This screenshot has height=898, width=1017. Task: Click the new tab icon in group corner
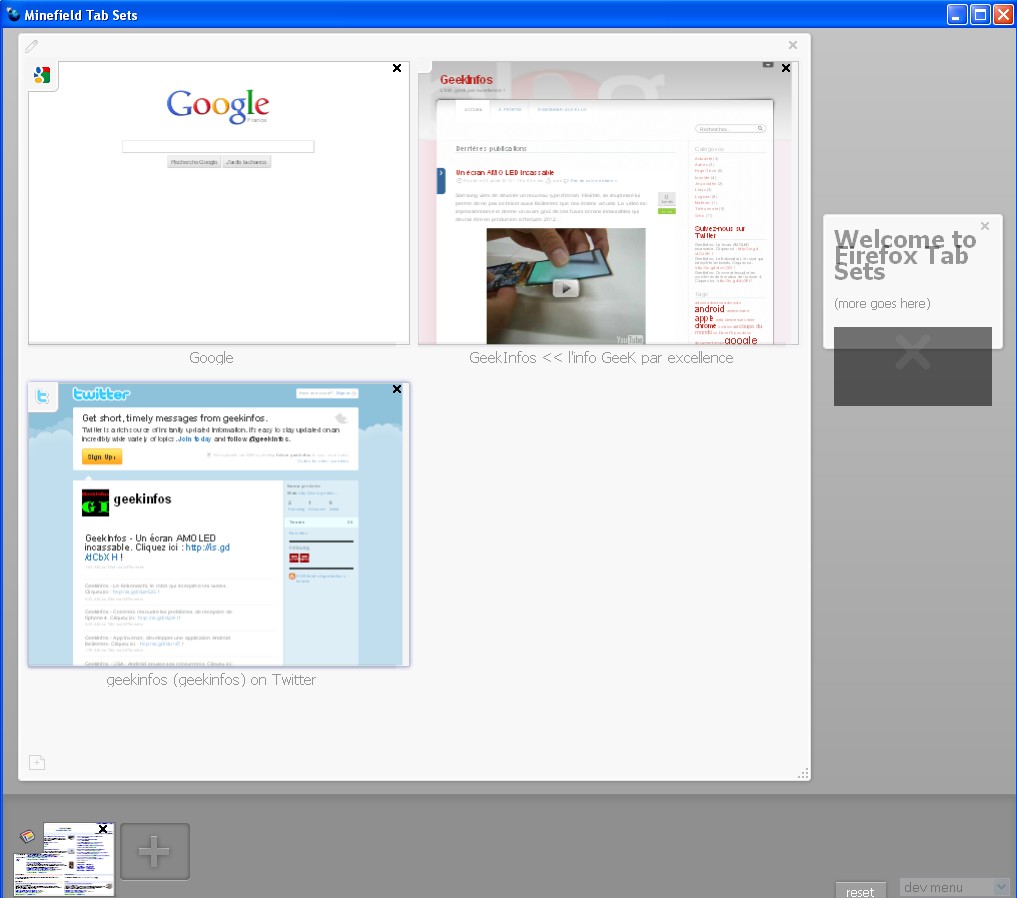(37, 763)
